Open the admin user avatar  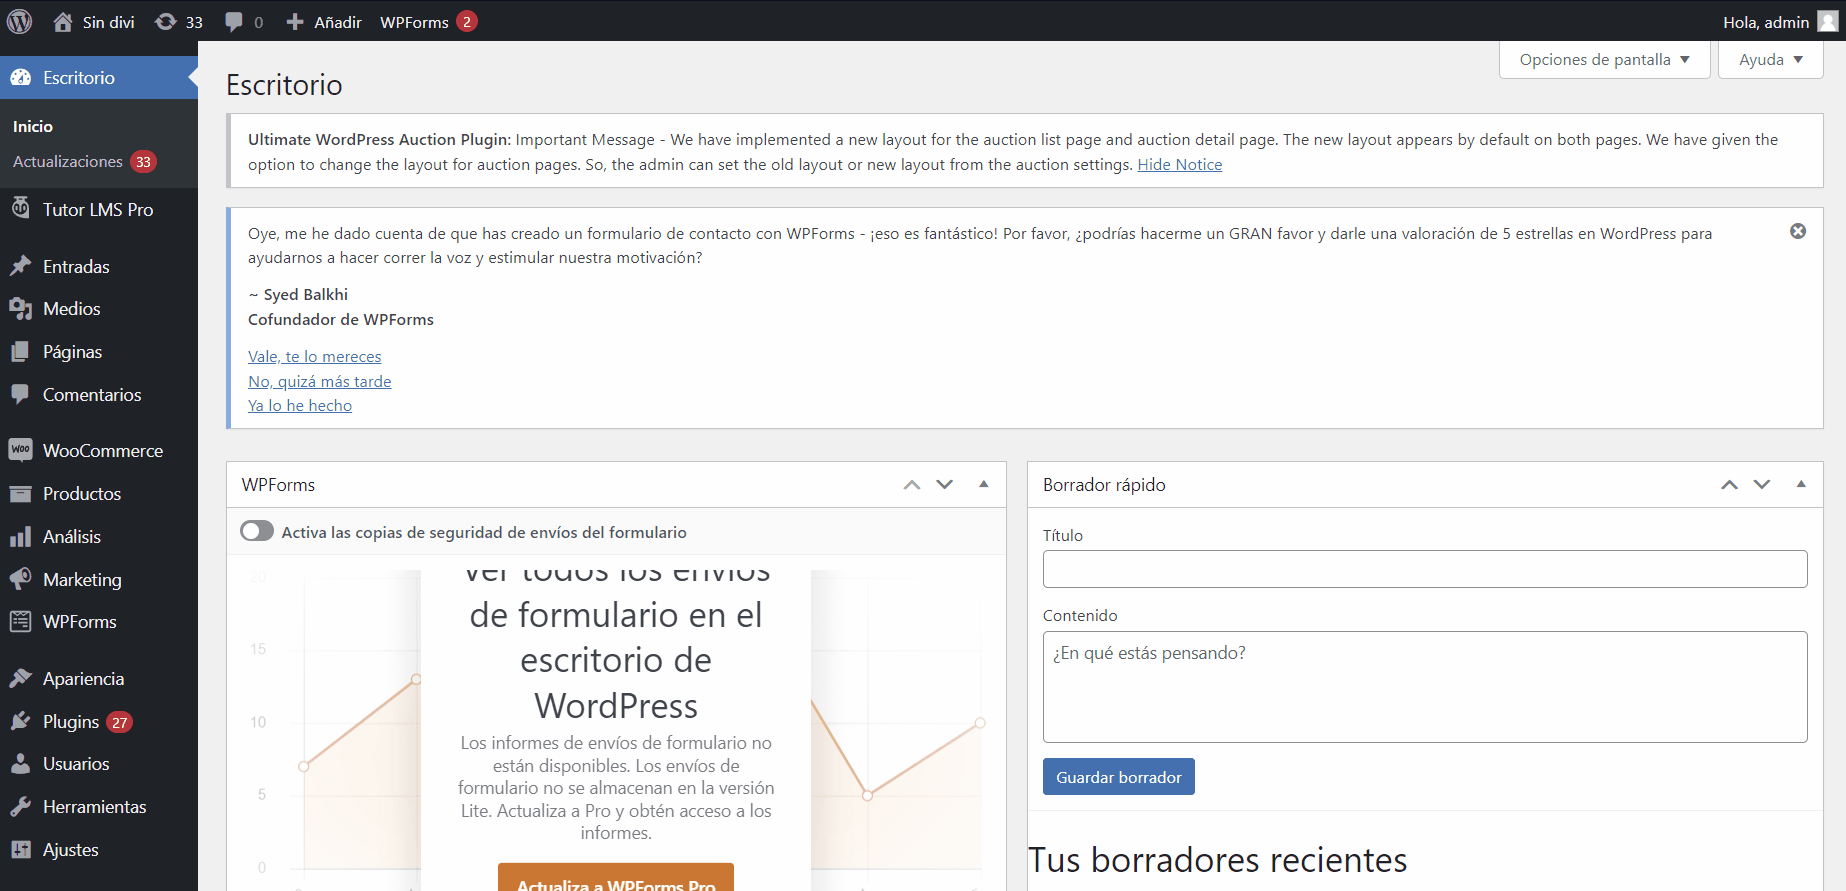click(1827, 22)
